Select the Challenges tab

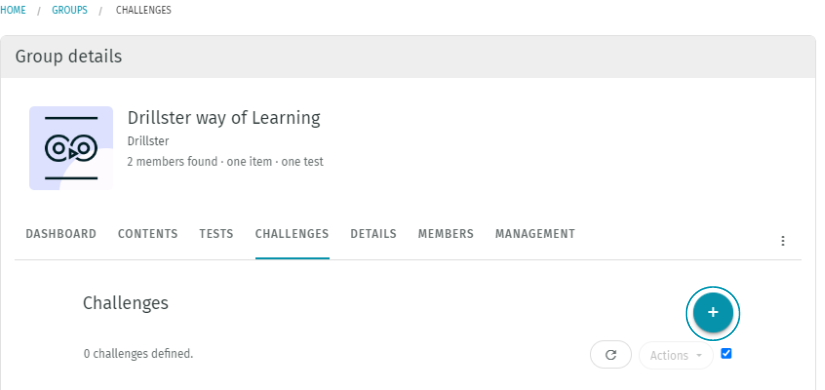click(x=292, y=234)
